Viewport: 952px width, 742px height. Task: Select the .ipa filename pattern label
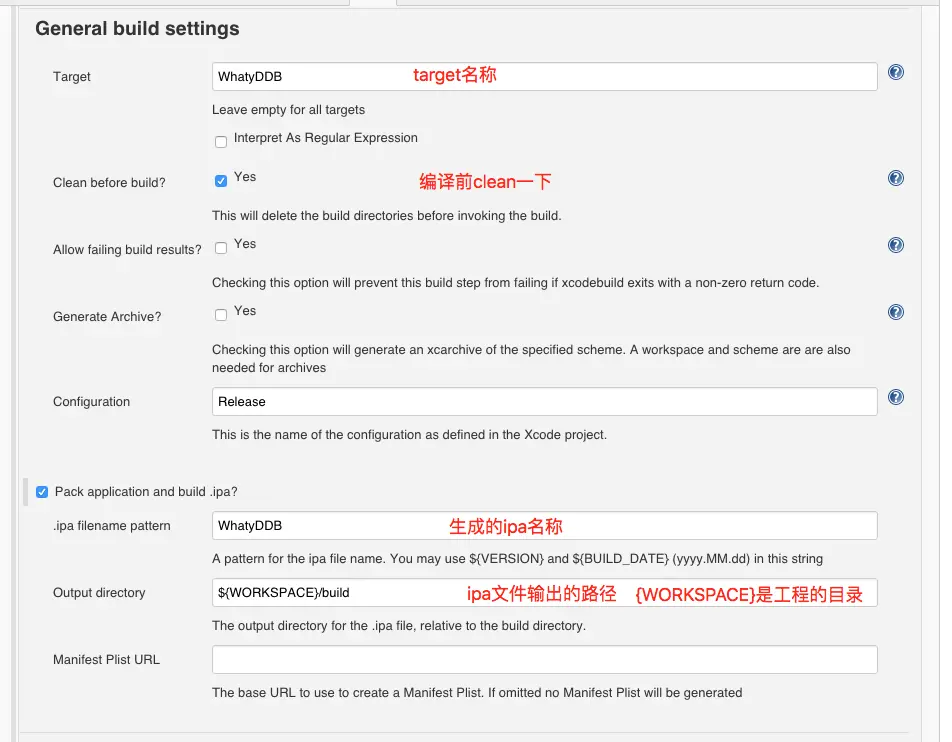pos(112,526)
